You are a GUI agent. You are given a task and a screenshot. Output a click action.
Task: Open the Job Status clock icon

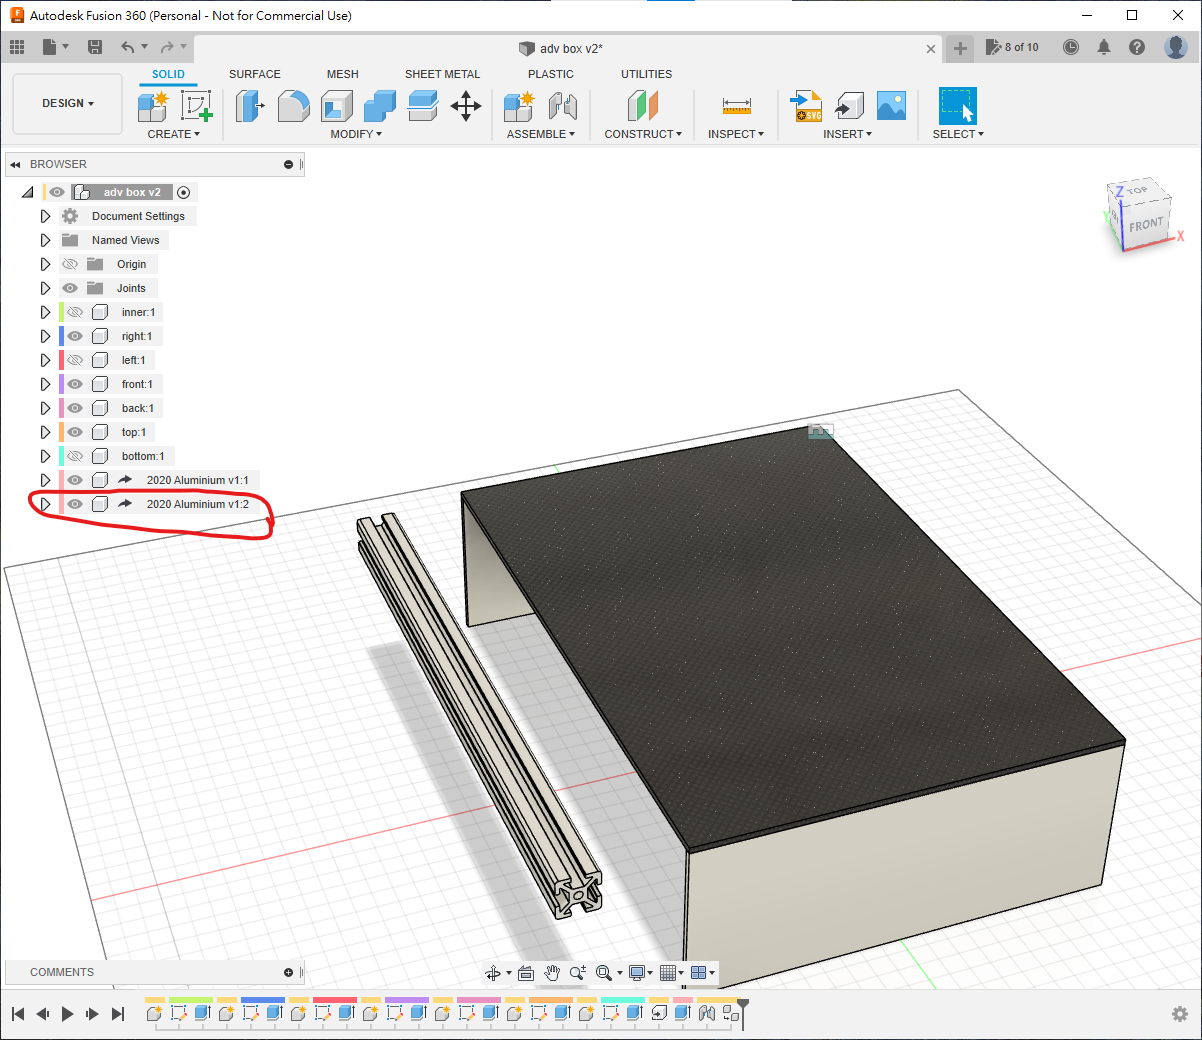[1071, 47]
